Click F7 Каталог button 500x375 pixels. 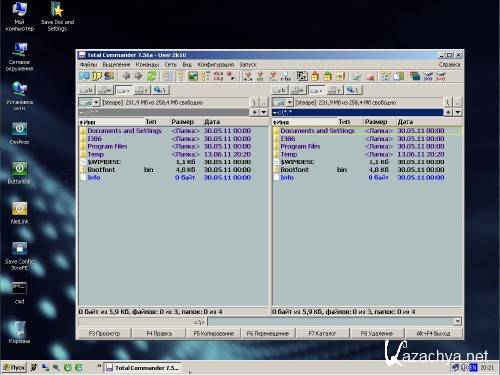coord(322,333)
